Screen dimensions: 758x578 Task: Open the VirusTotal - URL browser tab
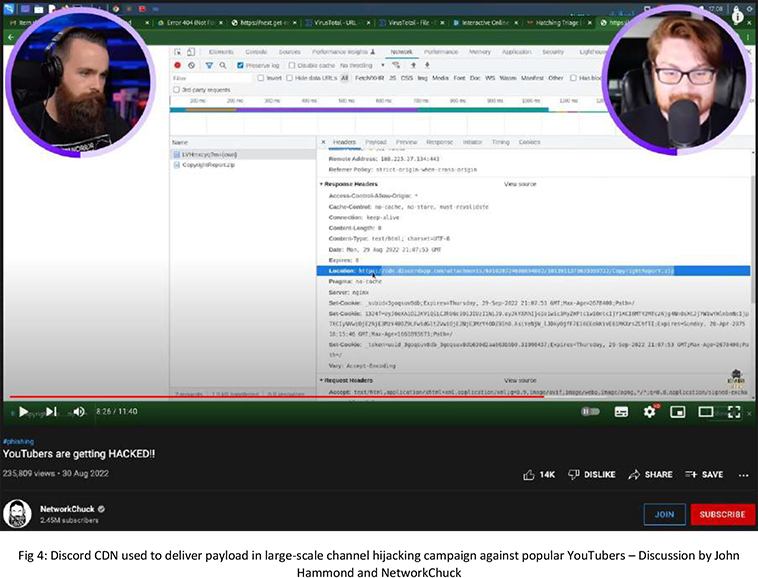338,23
